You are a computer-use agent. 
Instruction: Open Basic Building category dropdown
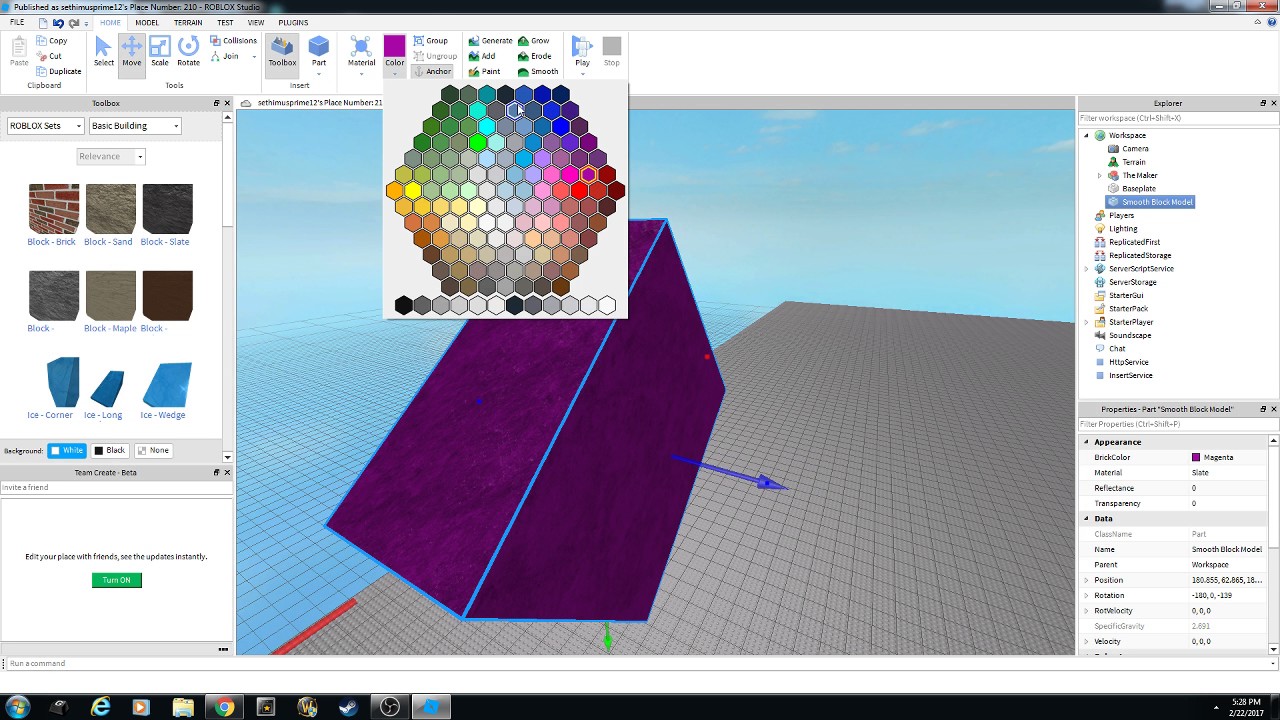click(x=134, y=126)
